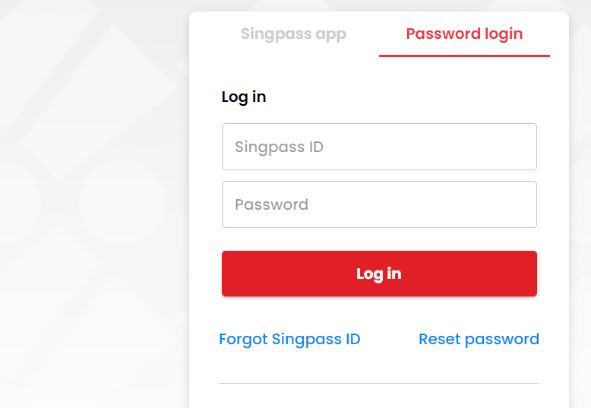Recover a forgotten Singpass ID

click(x=289, y=339)
